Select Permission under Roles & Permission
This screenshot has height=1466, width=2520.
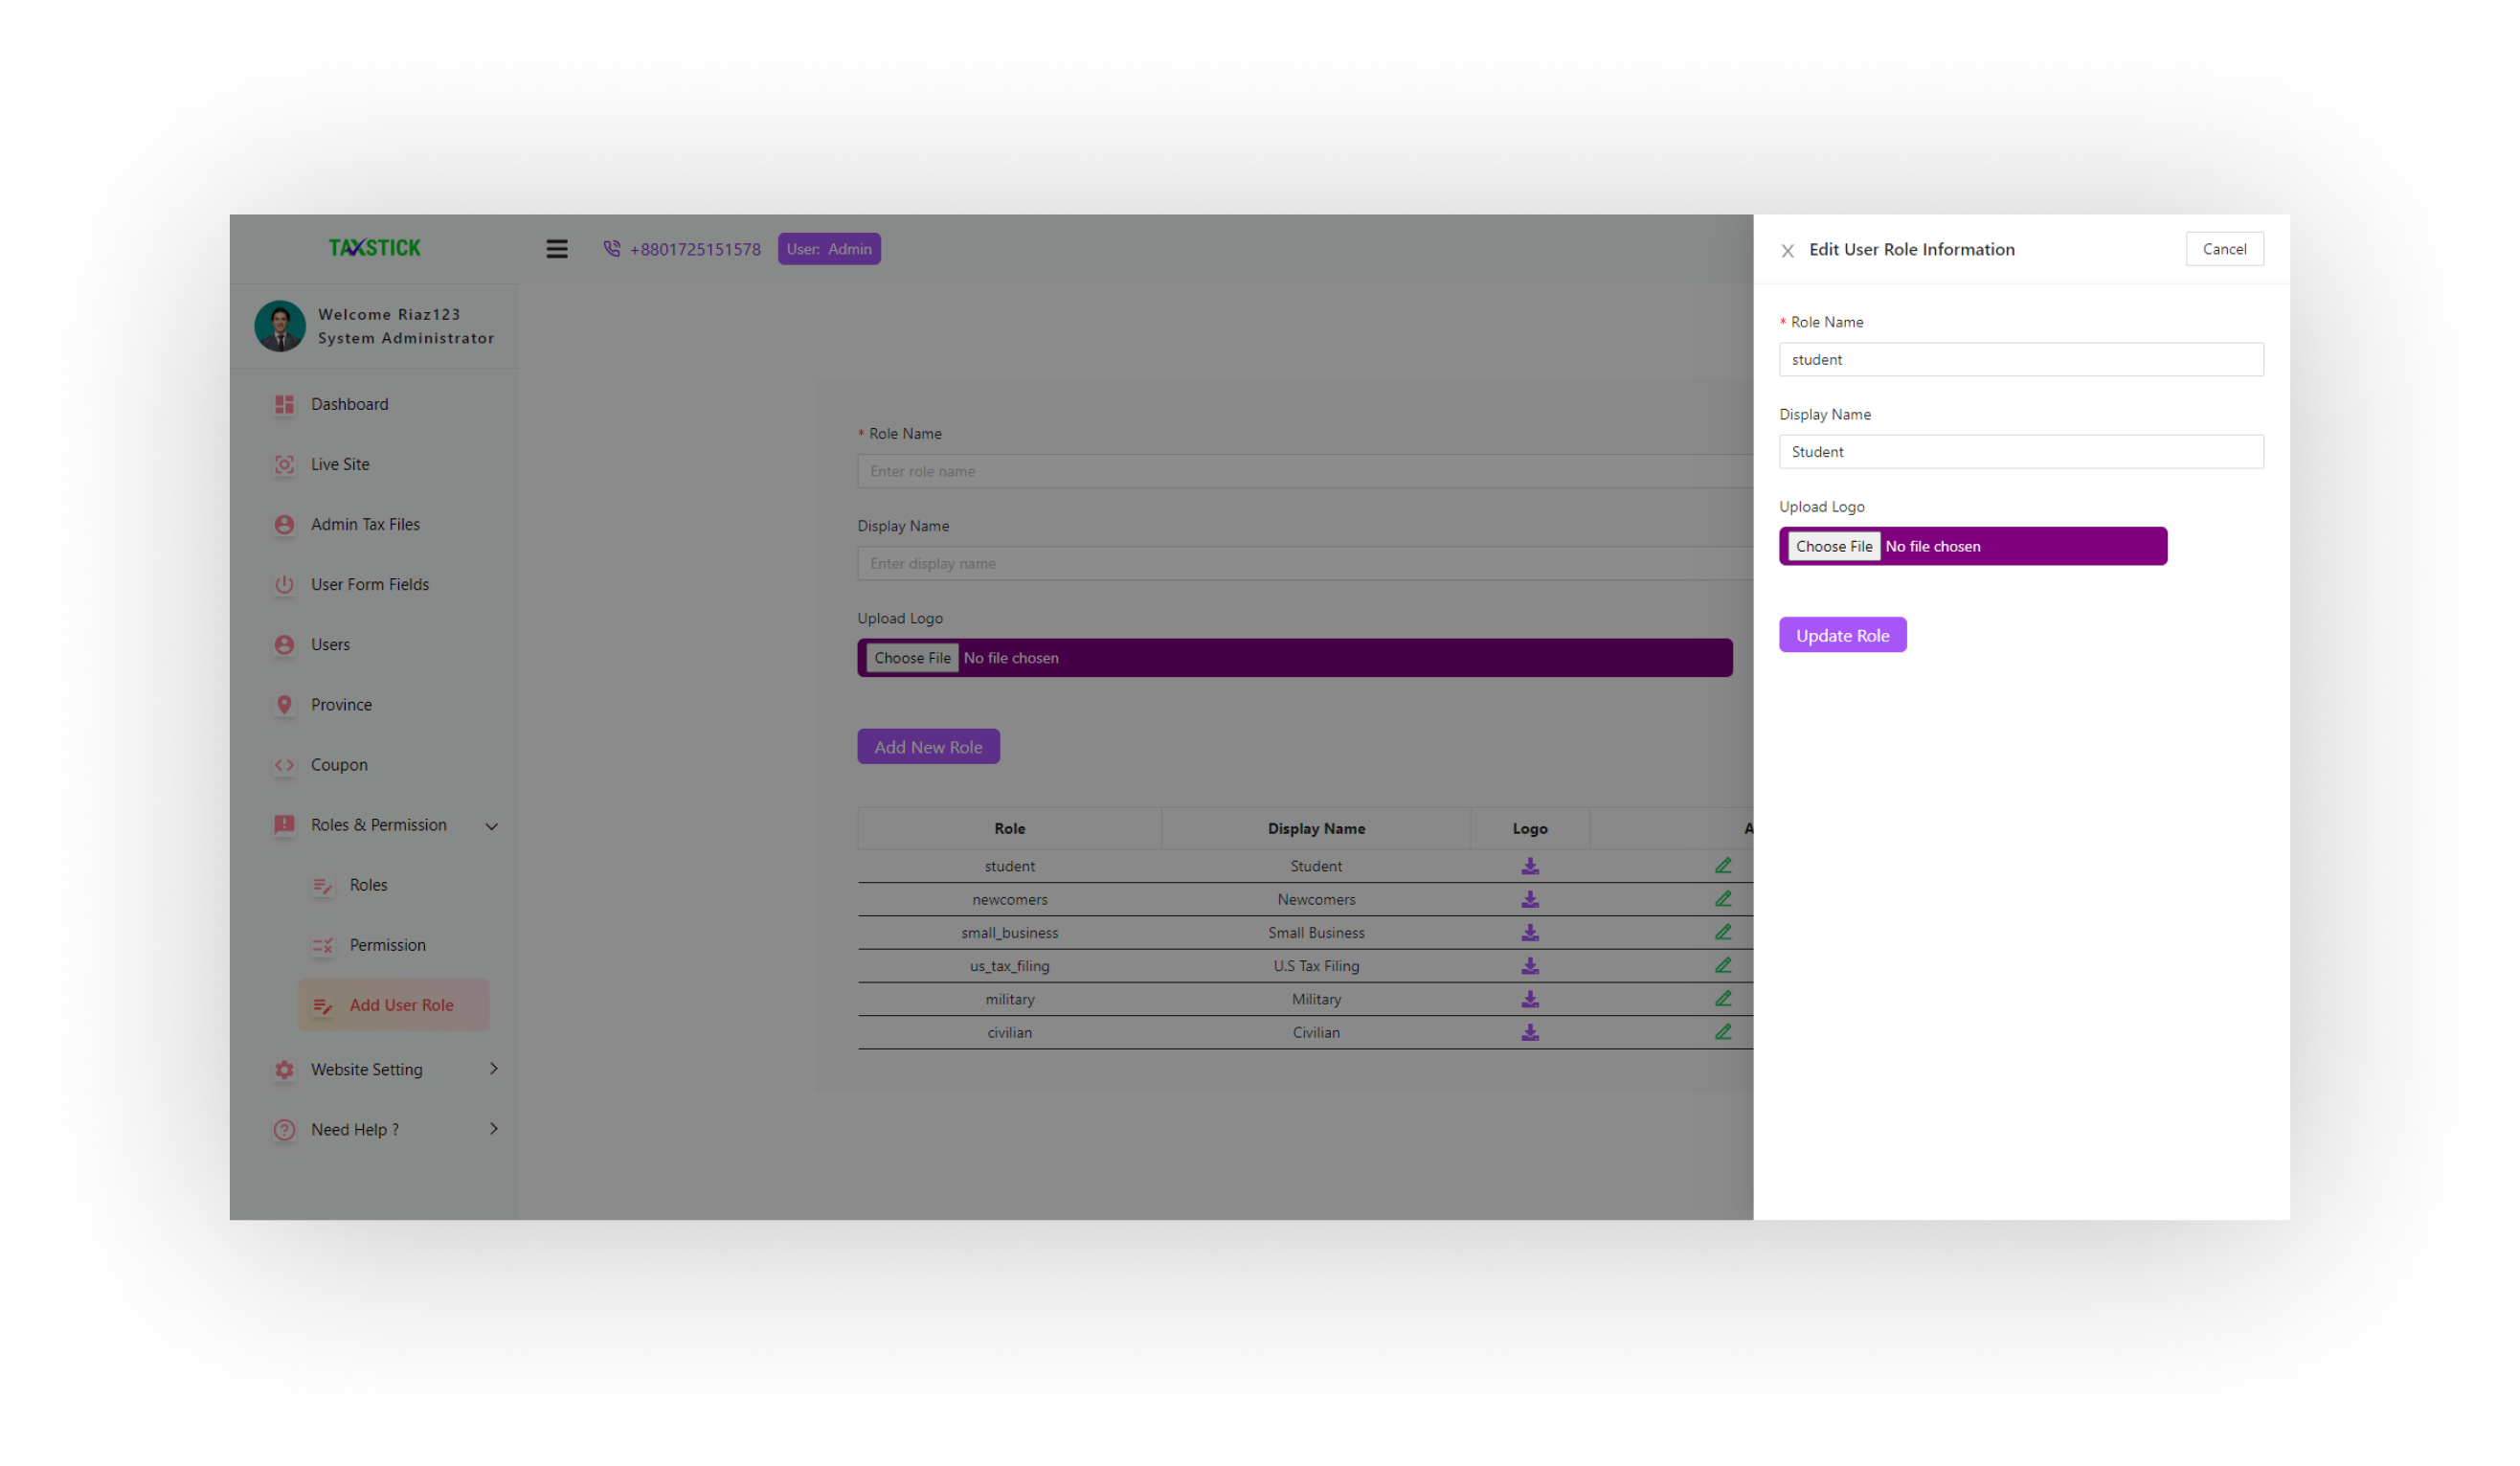click(x=387, y=945)
